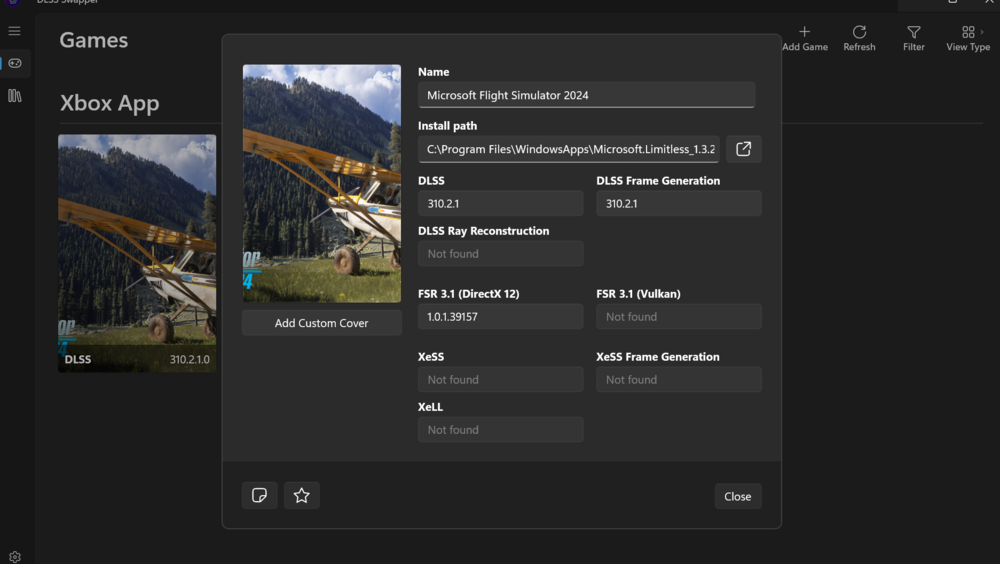The height and width of the screenshot is (564, 1000).
Task: Mark game as favourite with star
Action: [301, 496]
